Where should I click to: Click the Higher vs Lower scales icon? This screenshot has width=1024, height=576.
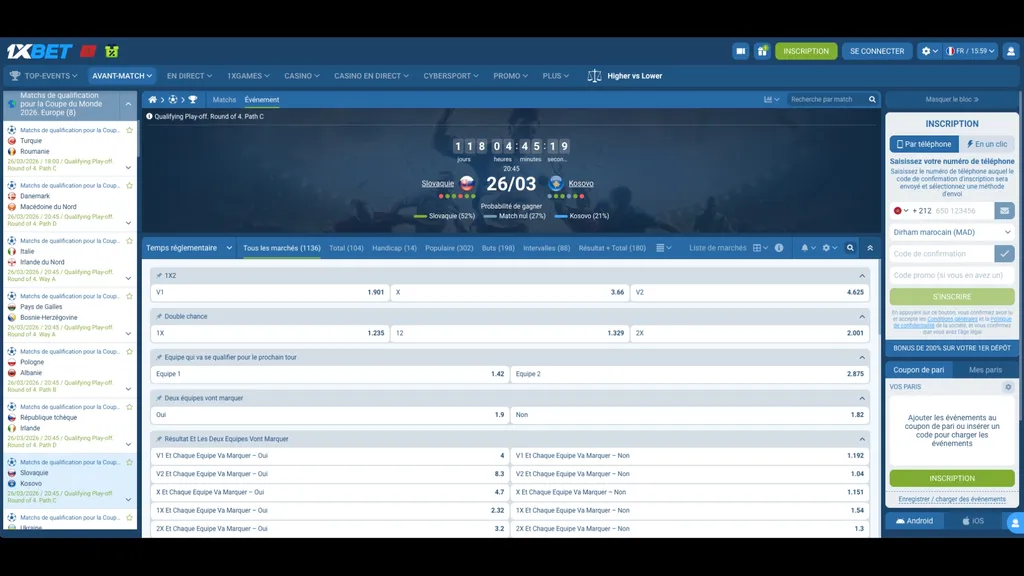point(595,76)
